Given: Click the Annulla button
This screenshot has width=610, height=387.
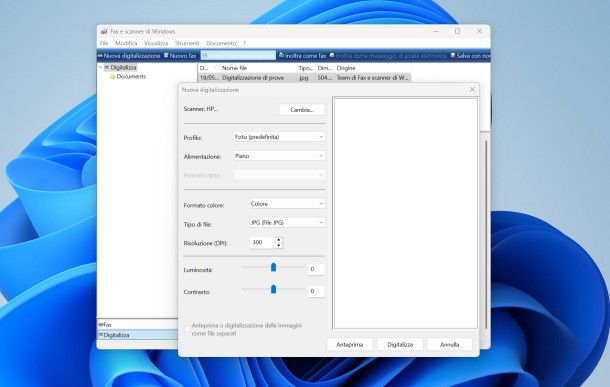Looking at the screenshot, I should [x=450, y=345].
